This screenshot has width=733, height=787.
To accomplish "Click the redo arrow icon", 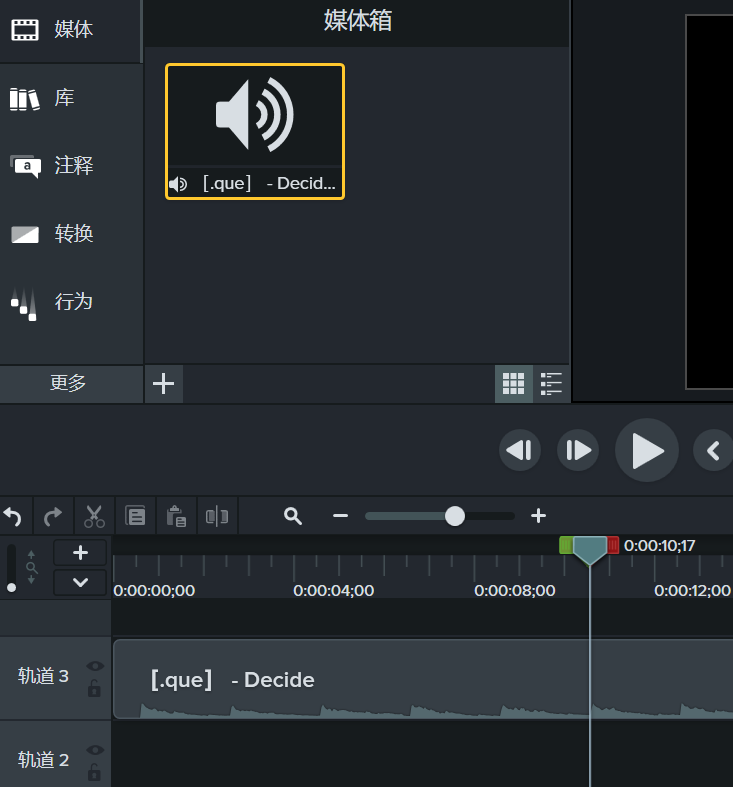I will coord(53,516).
